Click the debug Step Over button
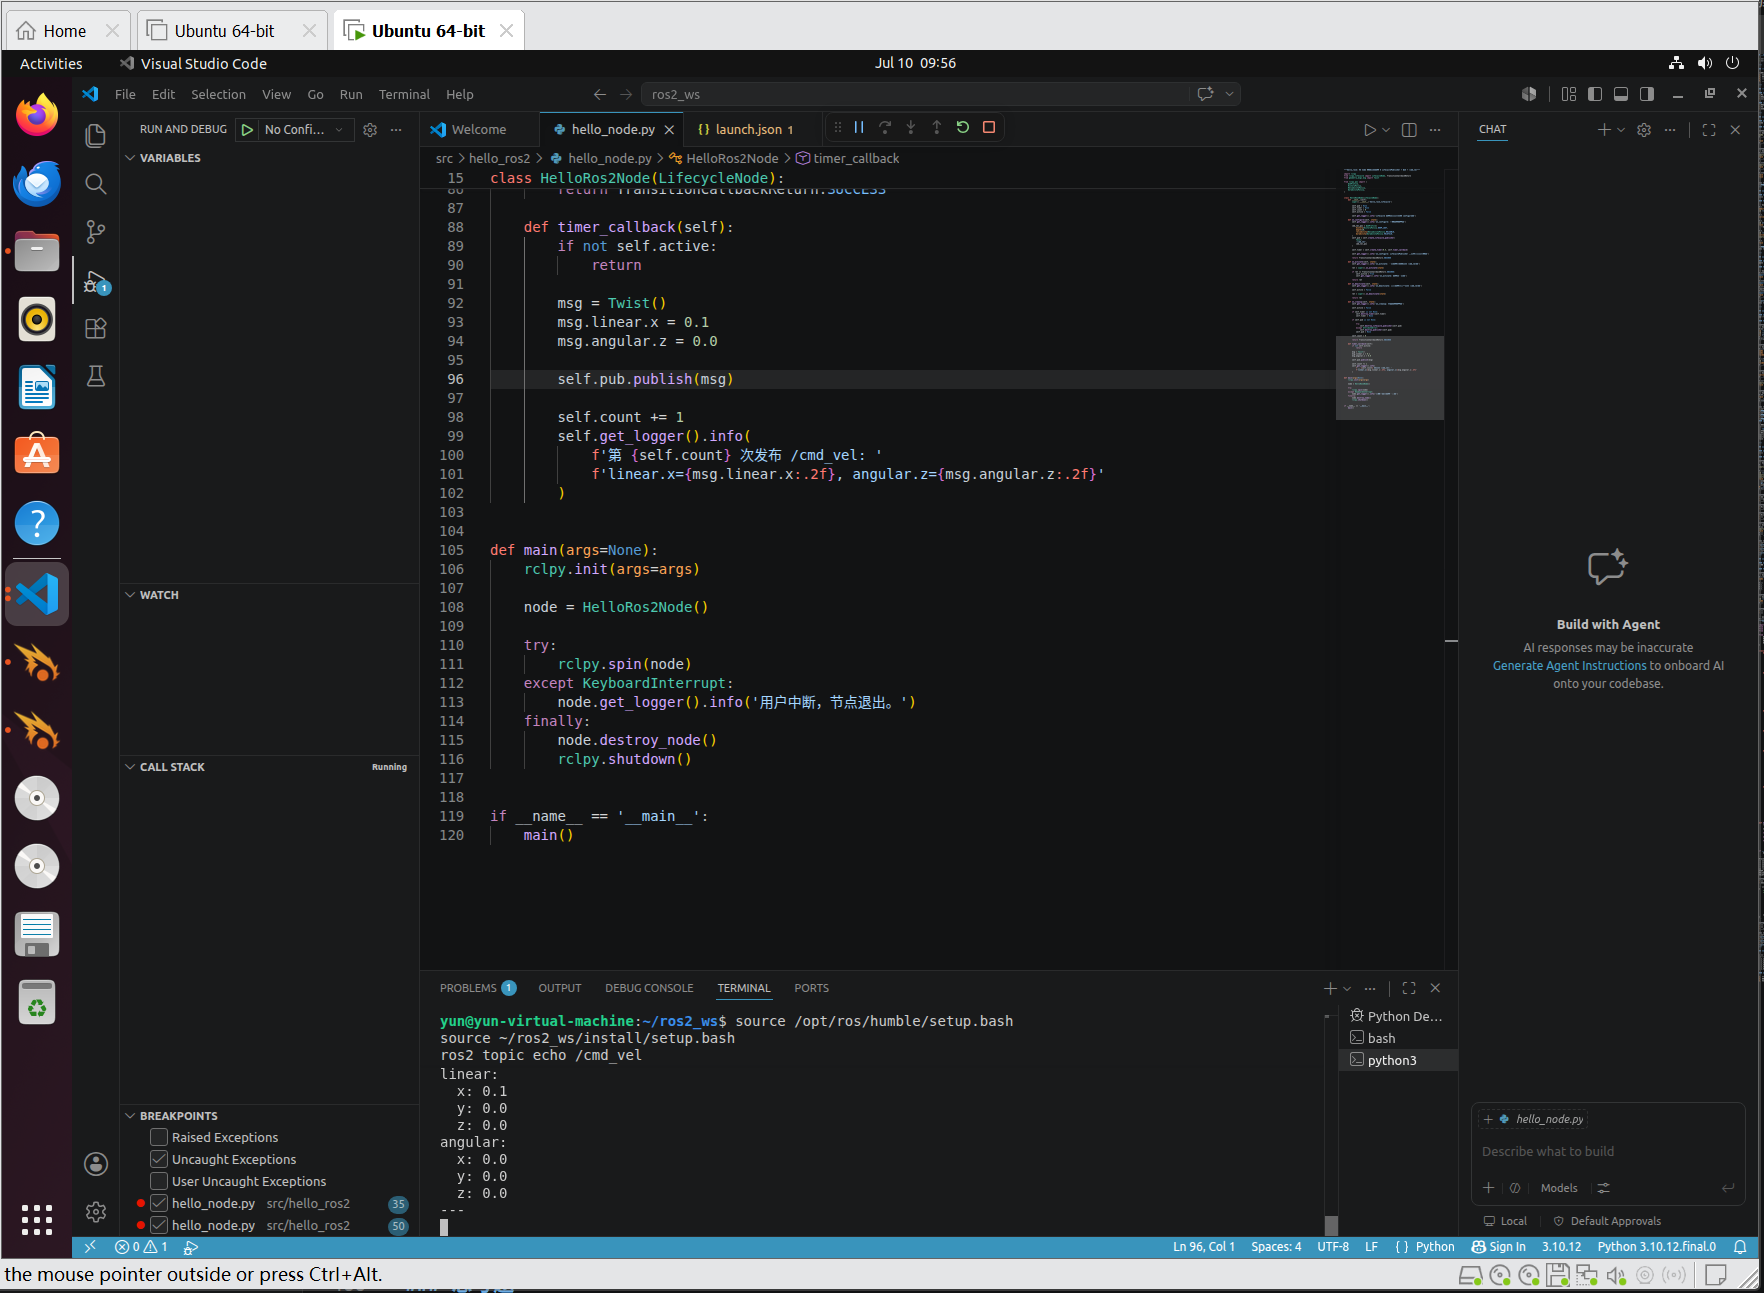 point(885,128)
